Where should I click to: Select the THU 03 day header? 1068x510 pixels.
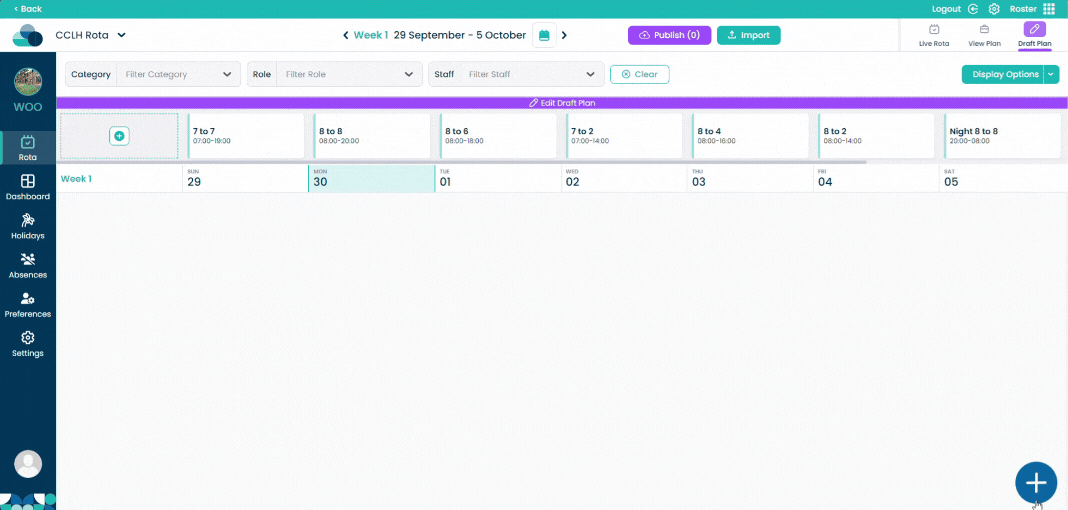click(x=750, y=178)
